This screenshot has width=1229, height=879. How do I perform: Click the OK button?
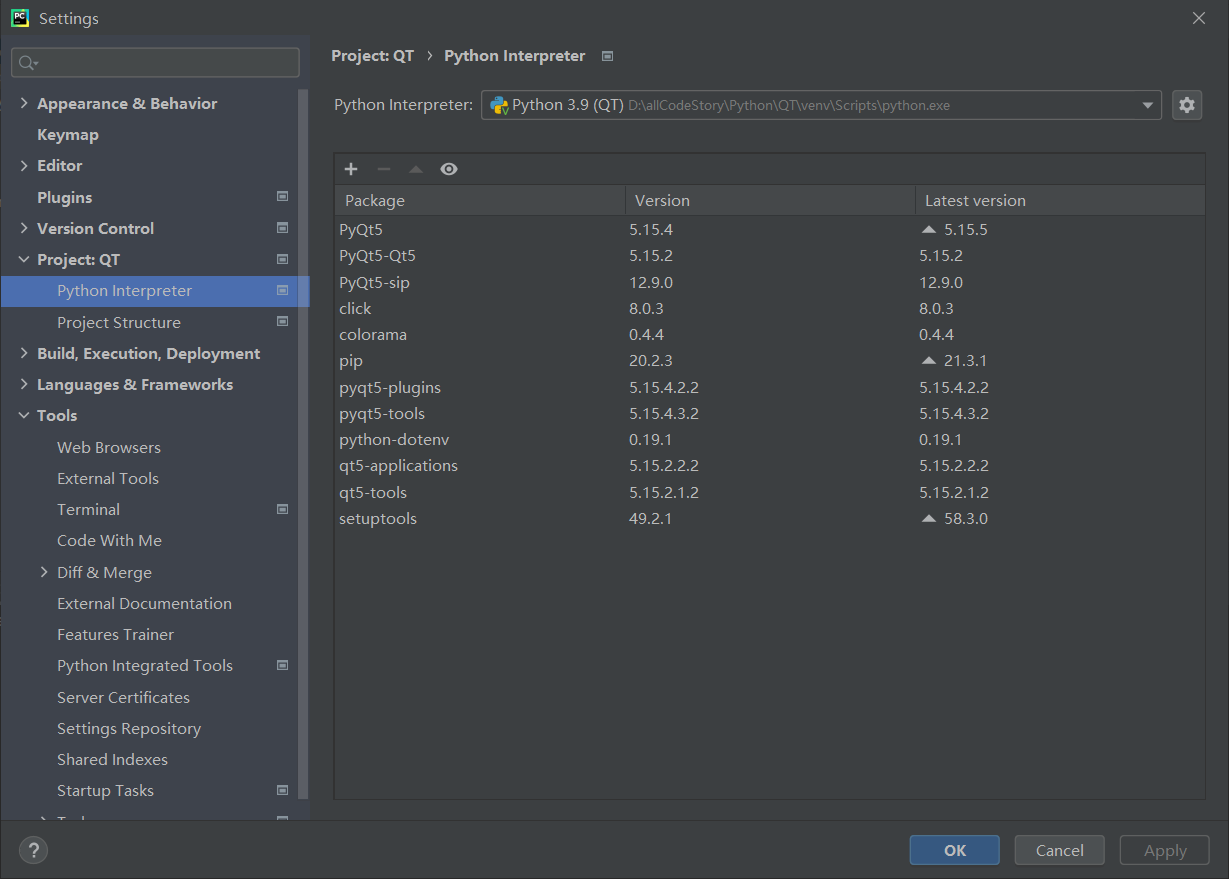pos(954,850)
